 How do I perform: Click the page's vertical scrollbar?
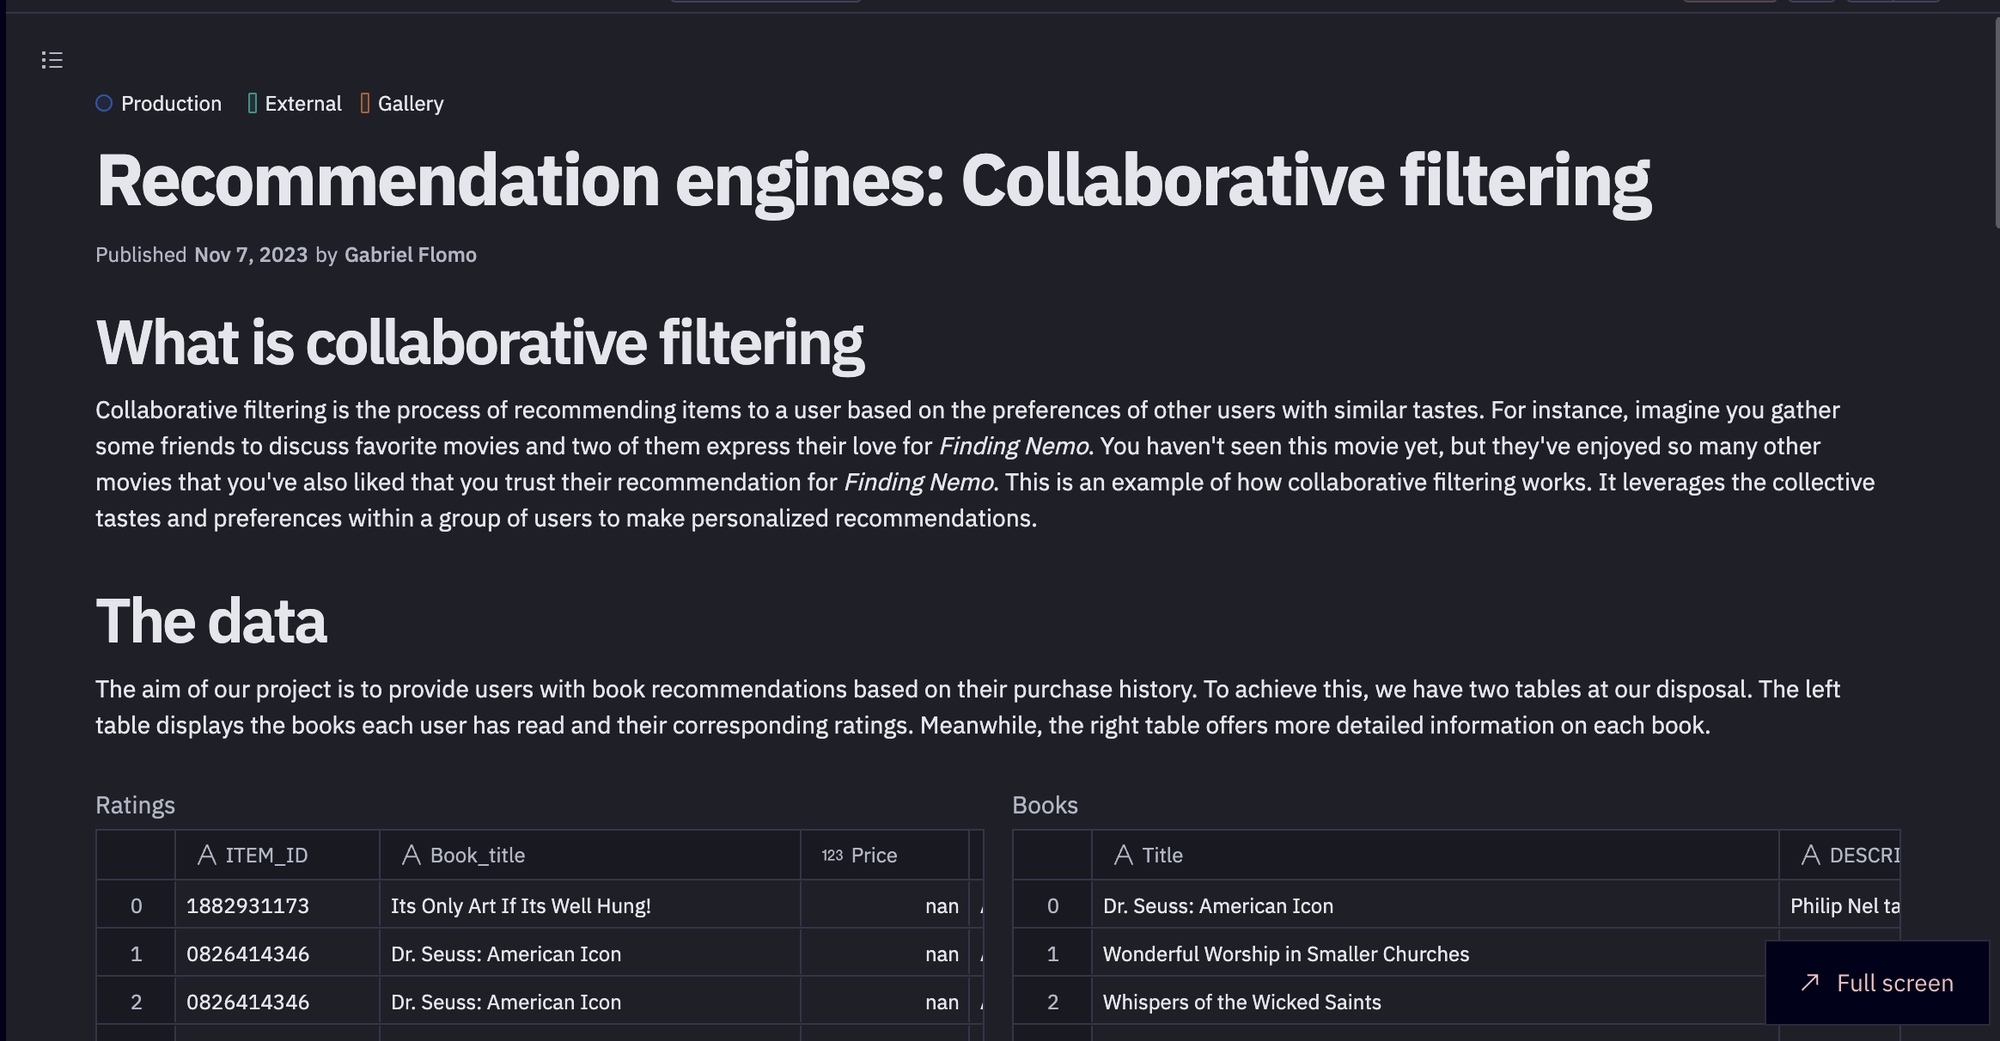coord(1996,120)
